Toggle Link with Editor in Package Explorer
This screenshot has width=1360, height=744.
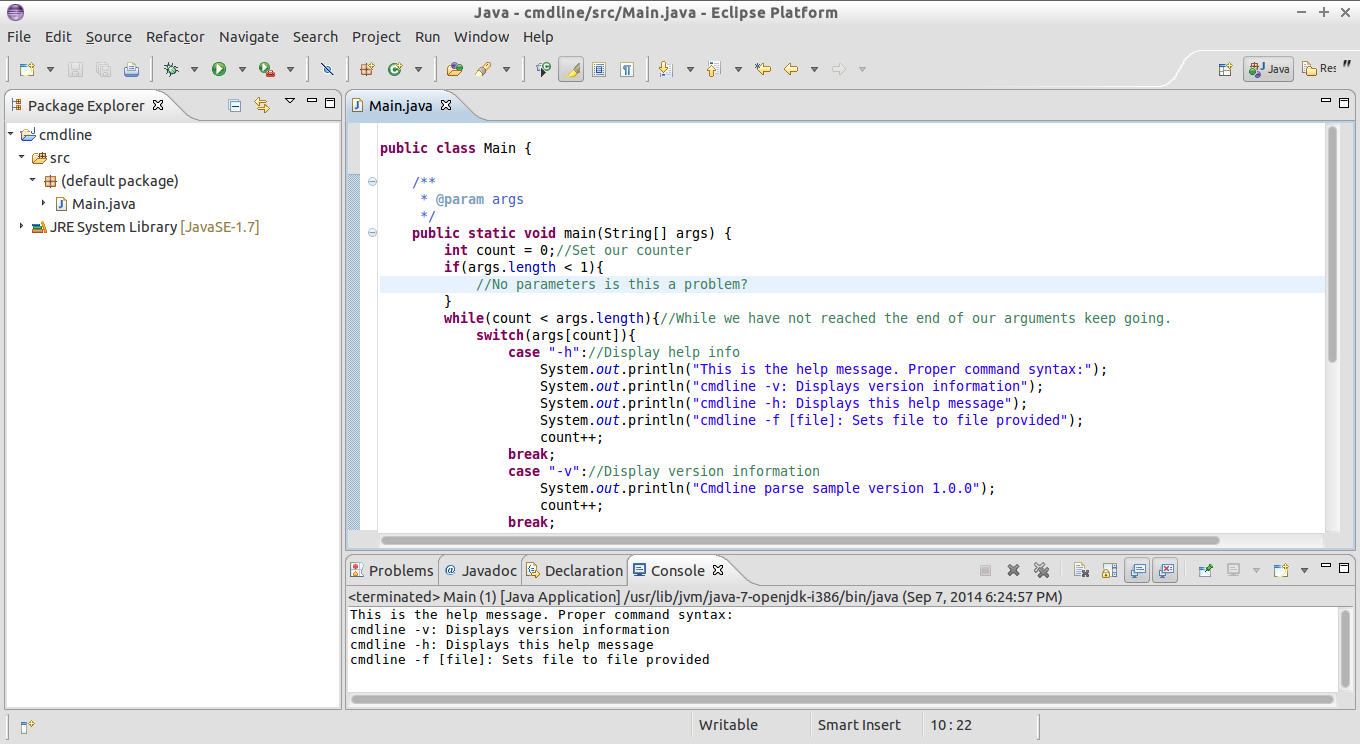262,105
